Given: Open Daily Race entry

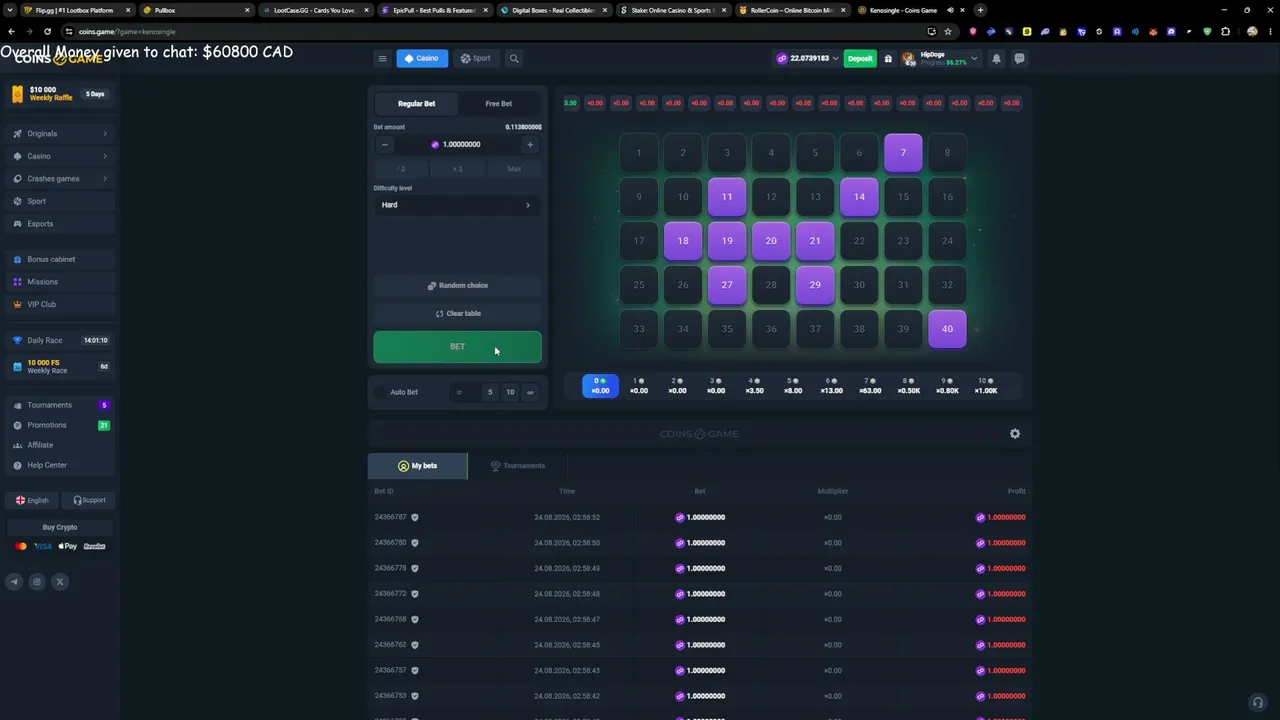Looking at the screenshot, I should click(60, 340).
